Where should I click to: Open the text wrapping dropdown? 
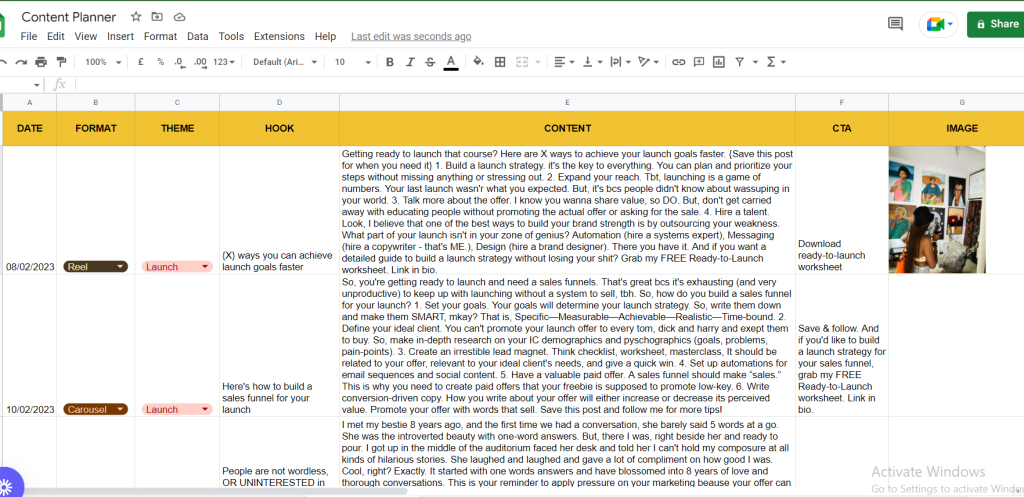pos(620,62)
